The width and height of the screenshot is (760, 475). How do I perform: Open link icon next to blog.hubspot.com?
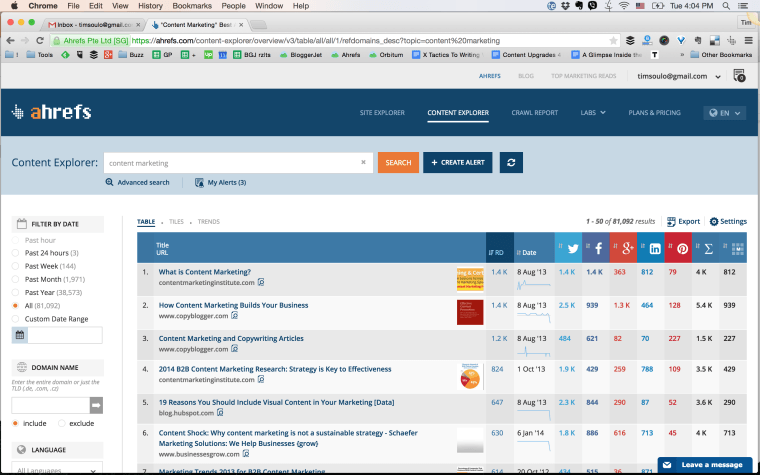(x=220, y=412)
